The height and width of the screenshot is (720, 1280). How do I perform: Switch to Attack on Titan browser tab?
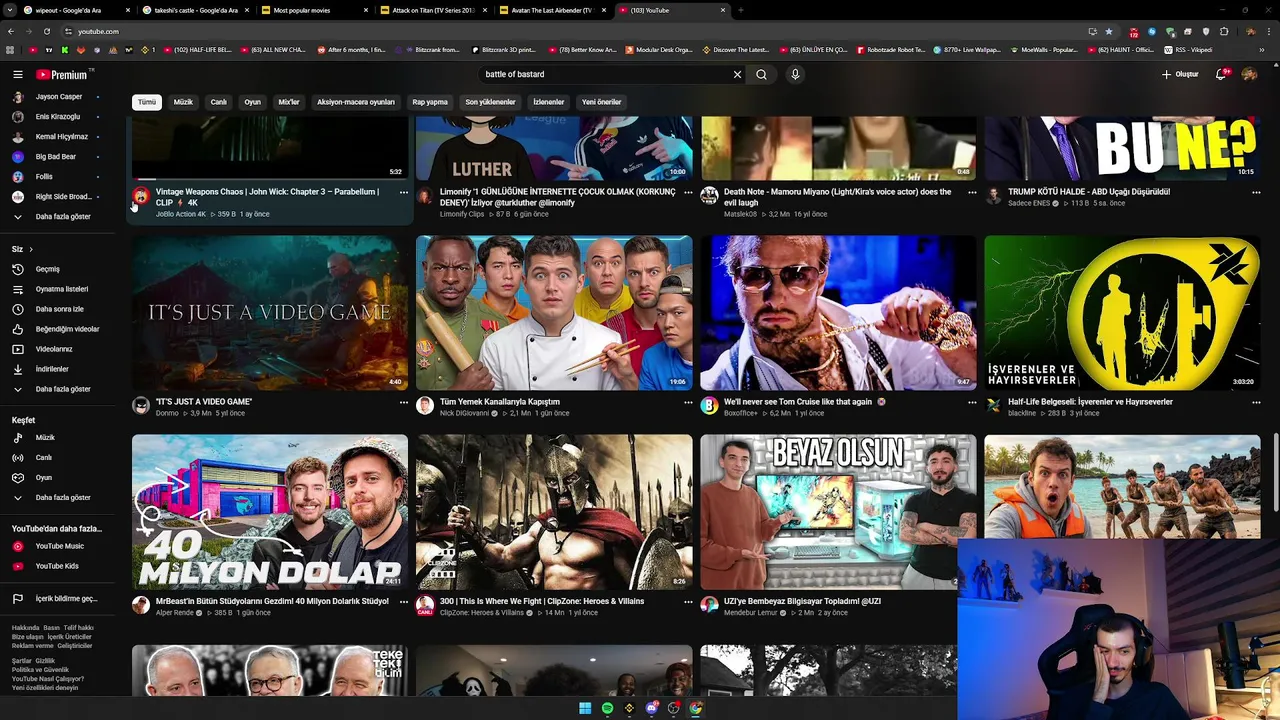pos(433,10)
